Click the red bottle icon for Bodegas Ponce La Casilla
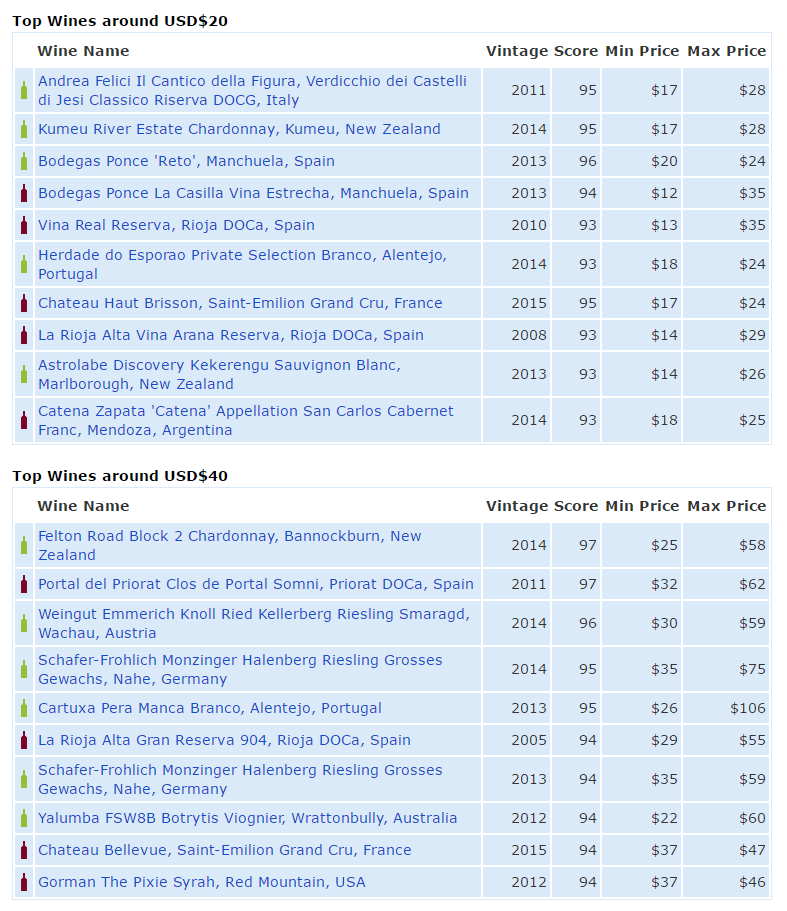This screenshot has width=787, height=911. [x=24, y=193]
